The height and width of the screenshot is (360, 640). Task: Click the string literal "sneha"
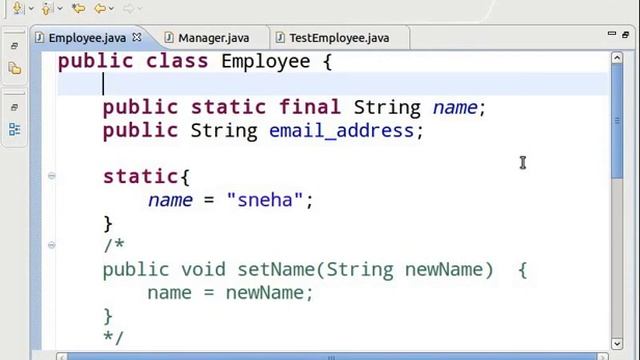[x=265, y=200]
